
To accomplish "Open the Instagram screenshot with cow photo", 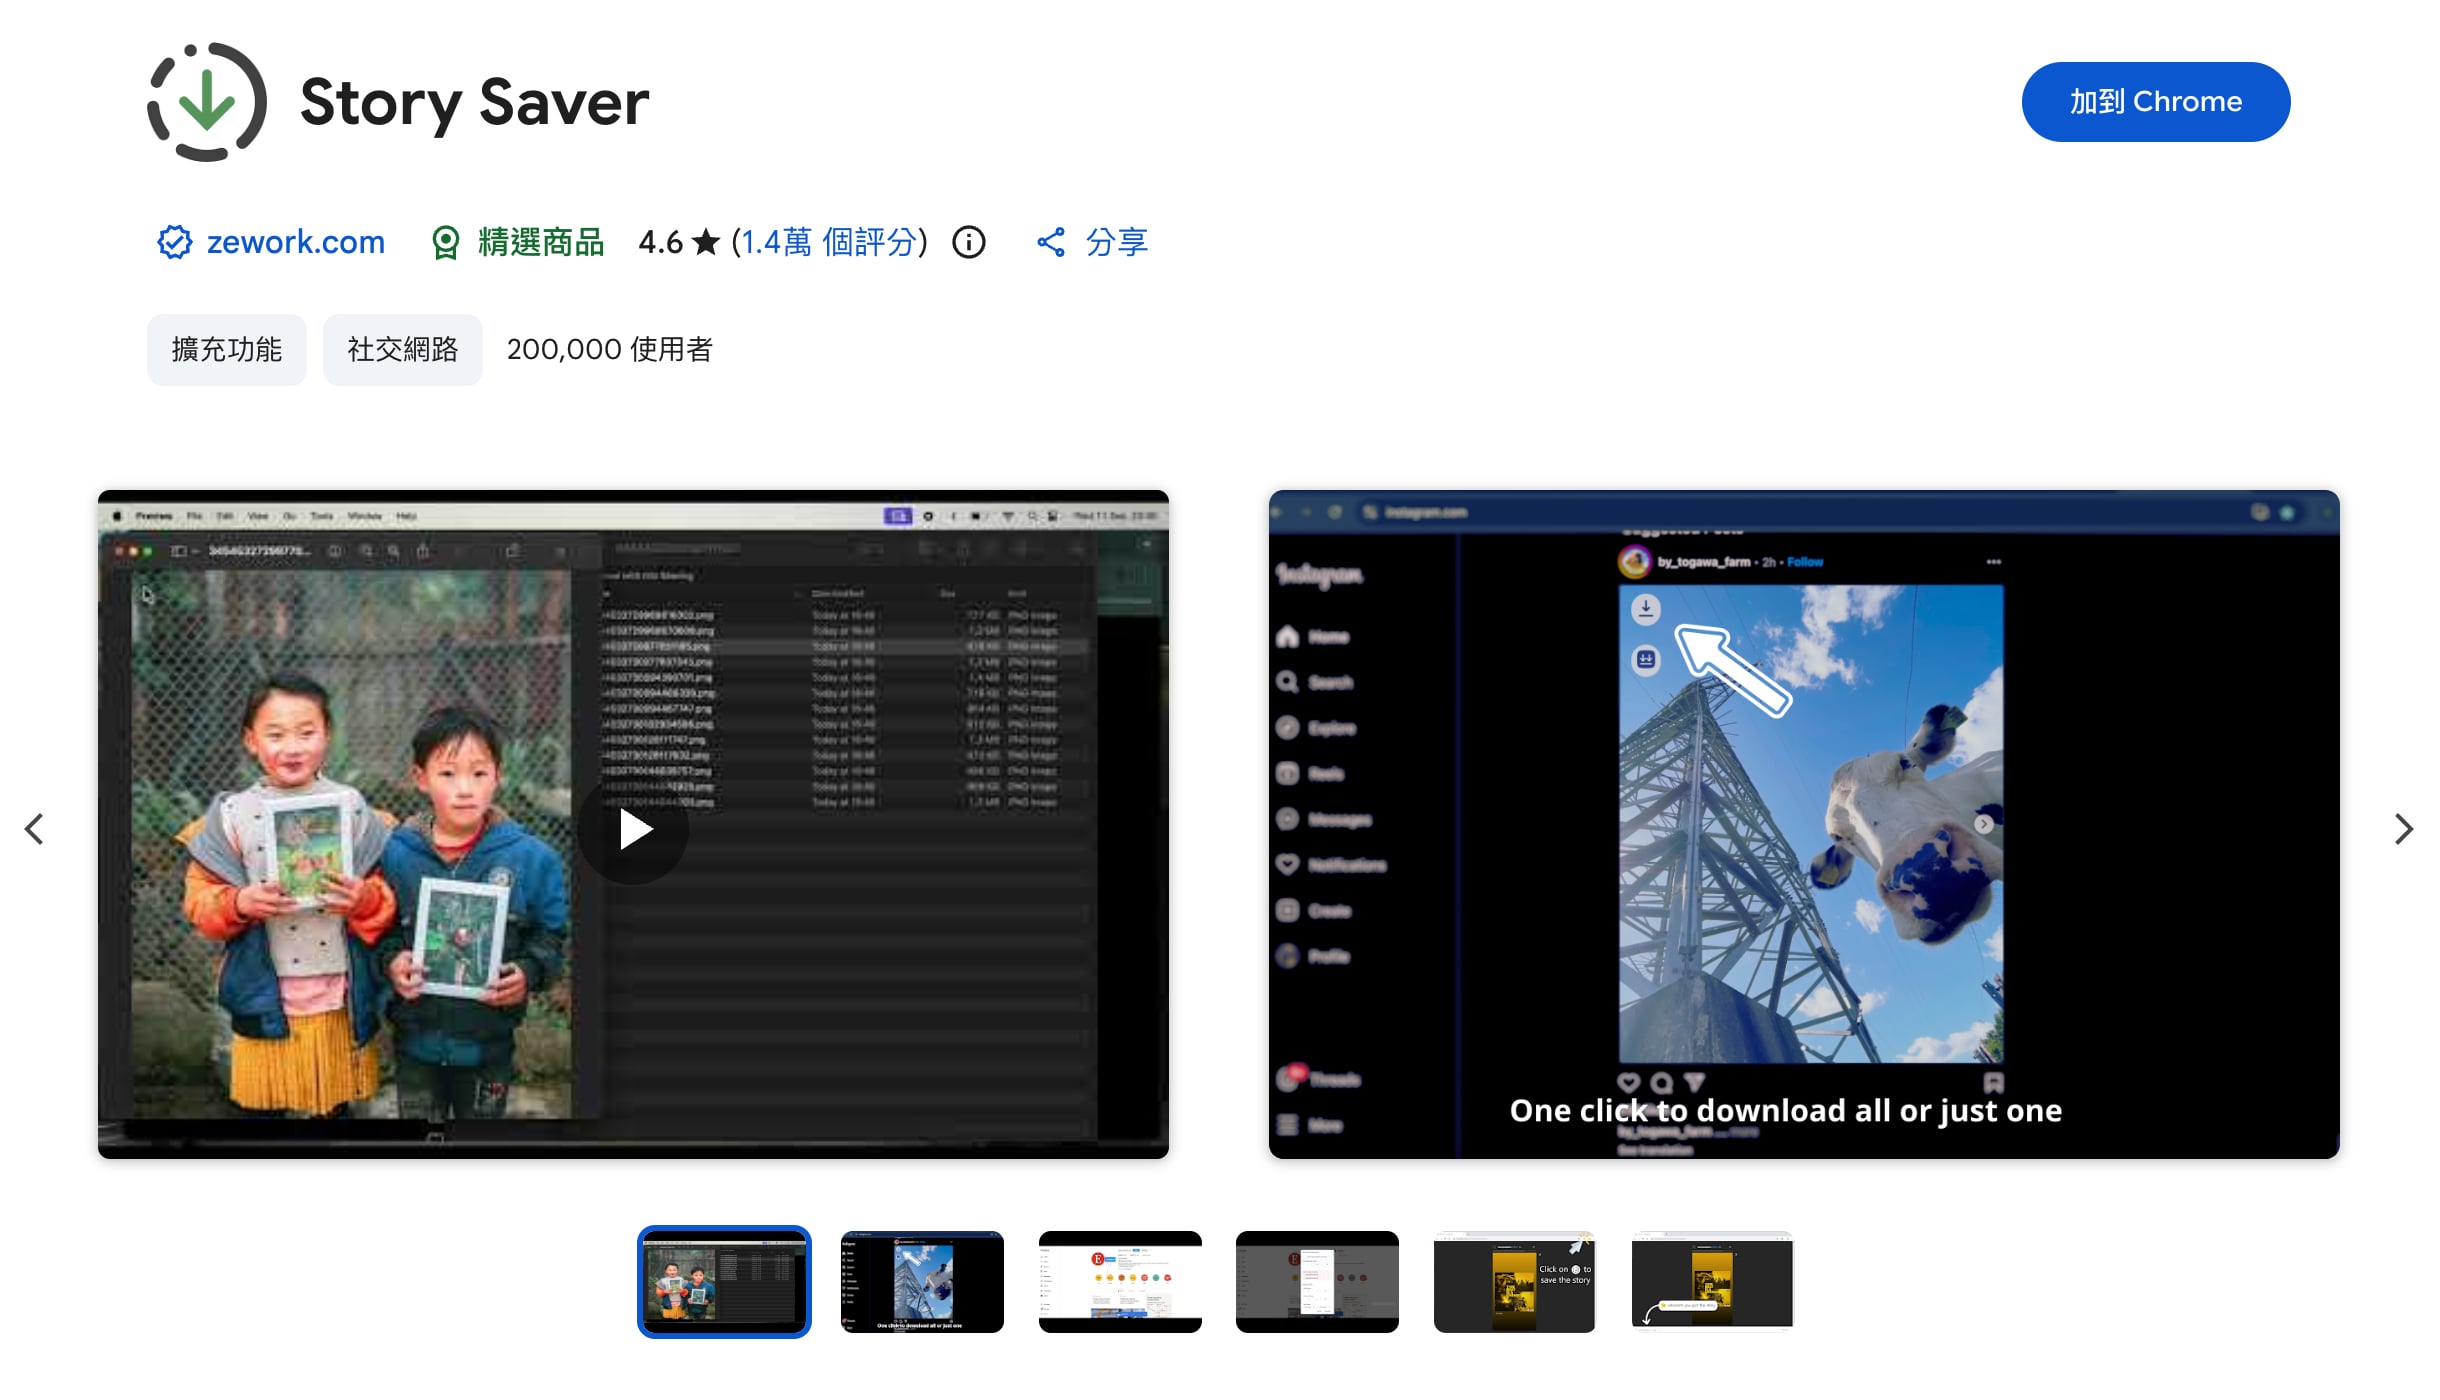I will (x=1804, y=824).
